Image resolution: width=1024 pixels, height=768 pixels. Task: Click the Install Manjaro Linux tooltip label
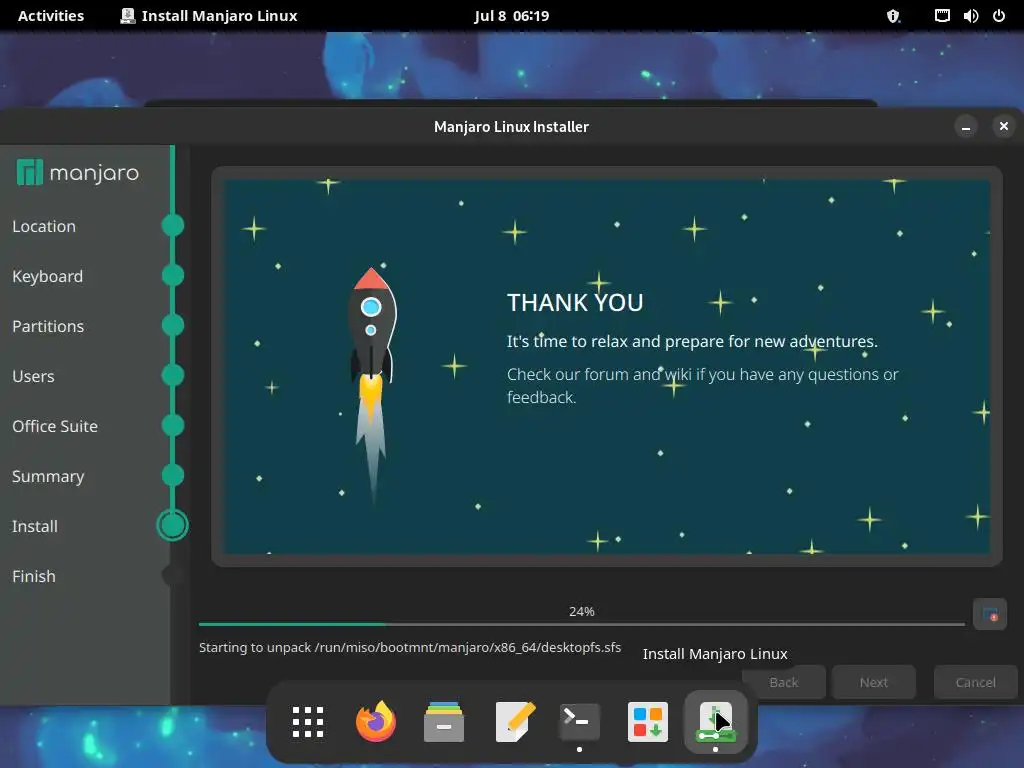click(x=715, y=654)
